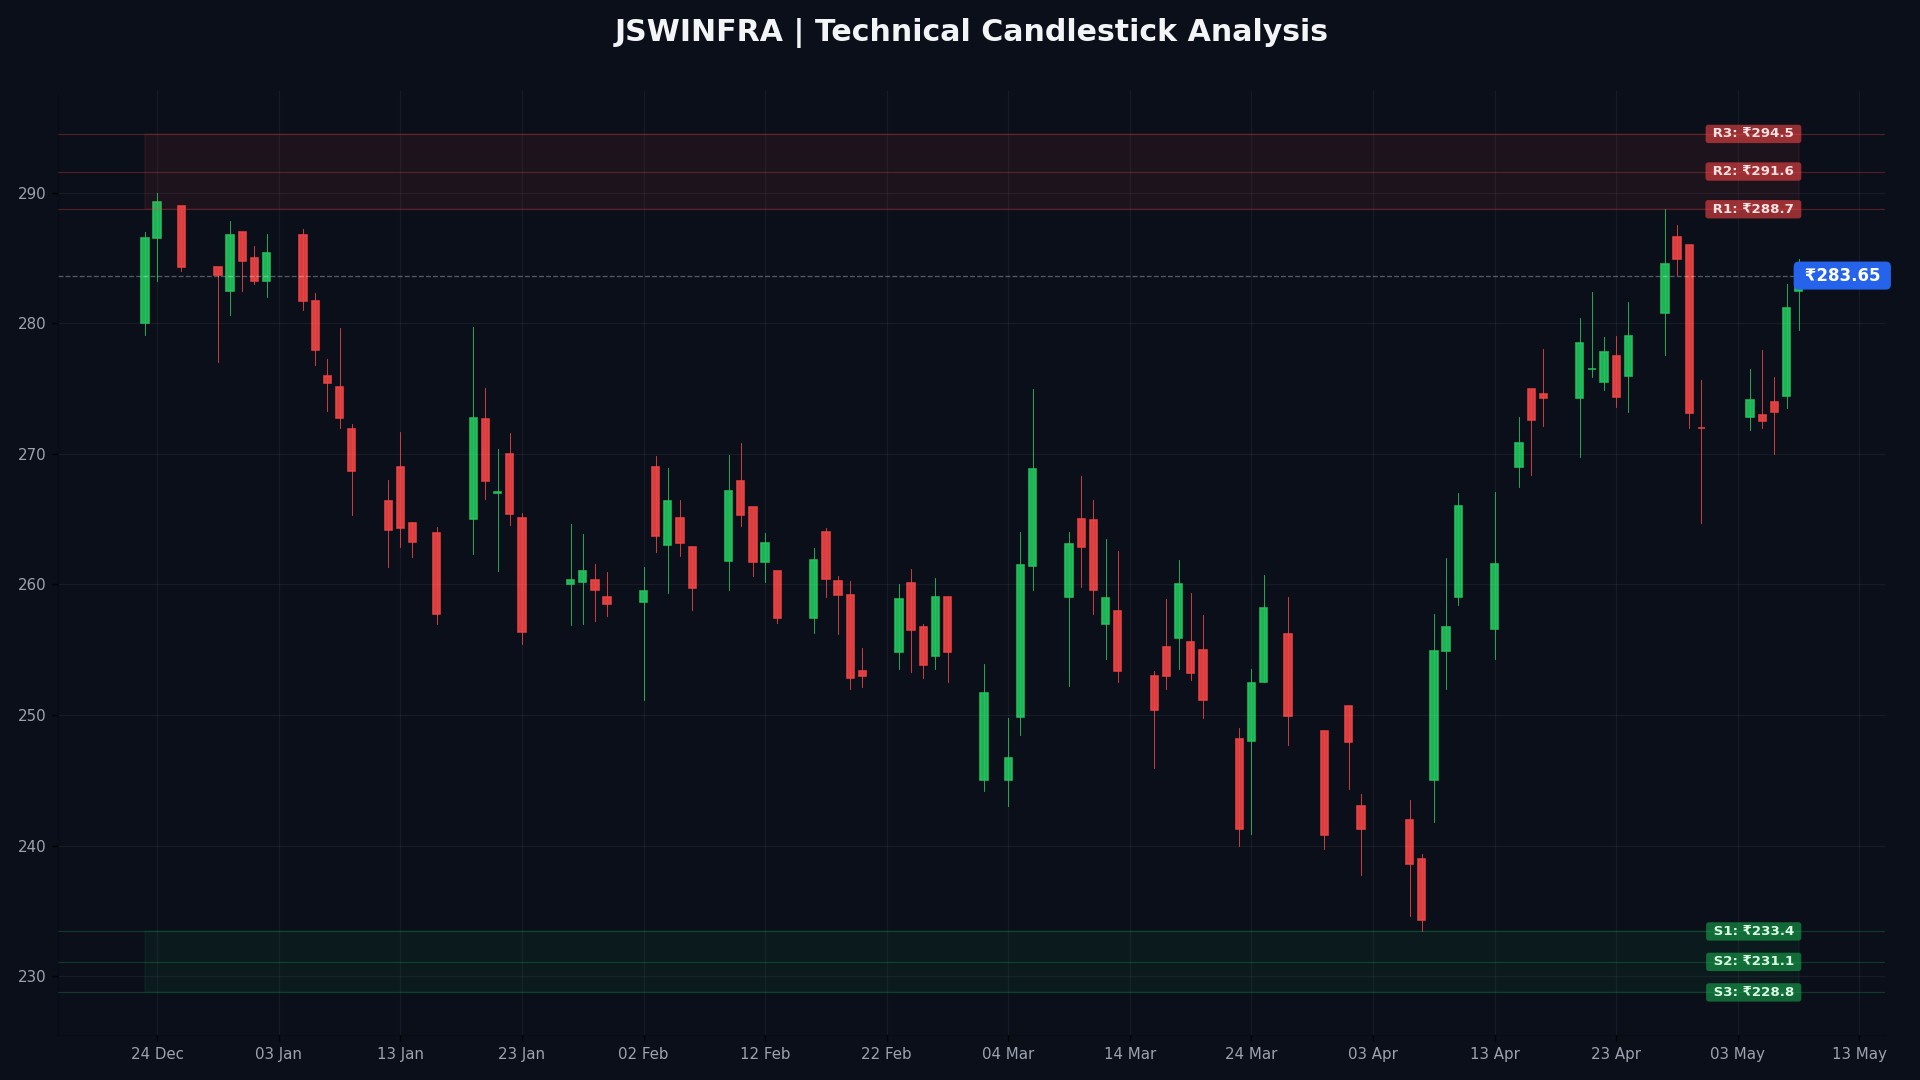This screenshot has height=1080, width=1920.
Task: Click the 13 Apr date label
Action: tap(1495, 1054)
